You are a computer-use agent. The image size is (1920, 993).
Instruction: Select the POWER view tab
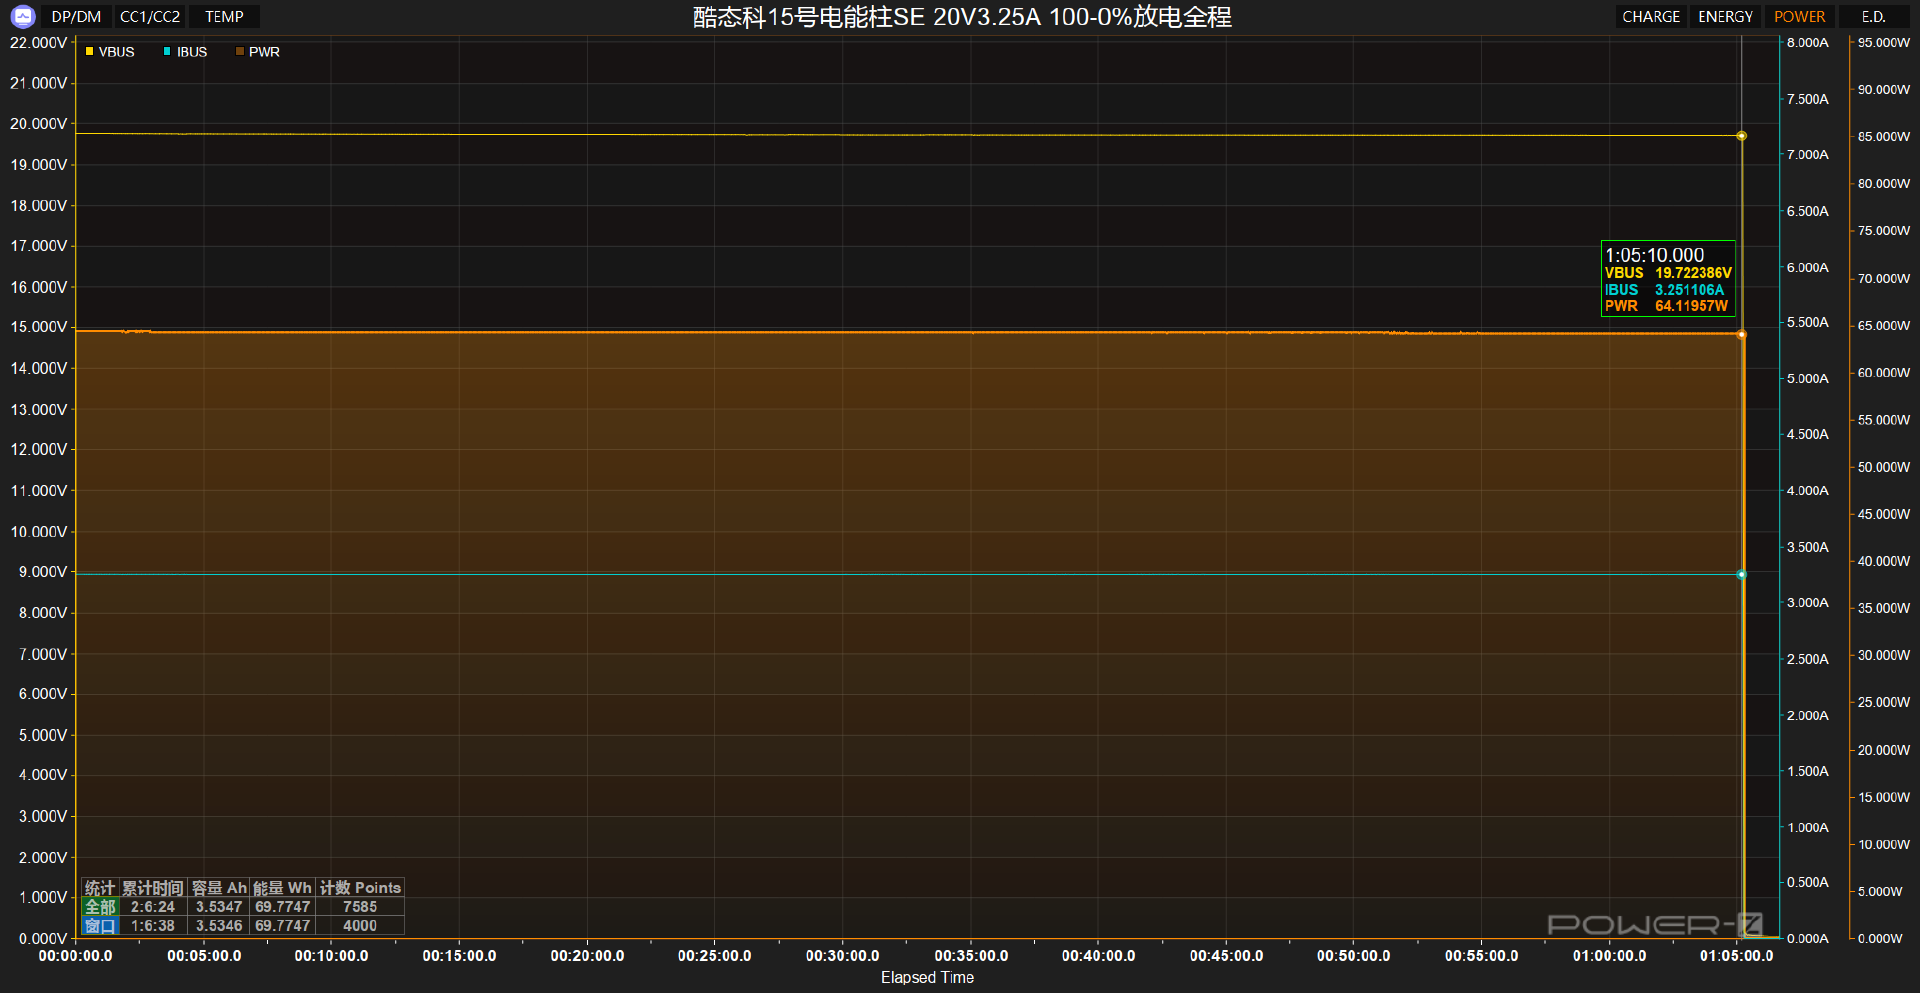tap(1799, 17)
